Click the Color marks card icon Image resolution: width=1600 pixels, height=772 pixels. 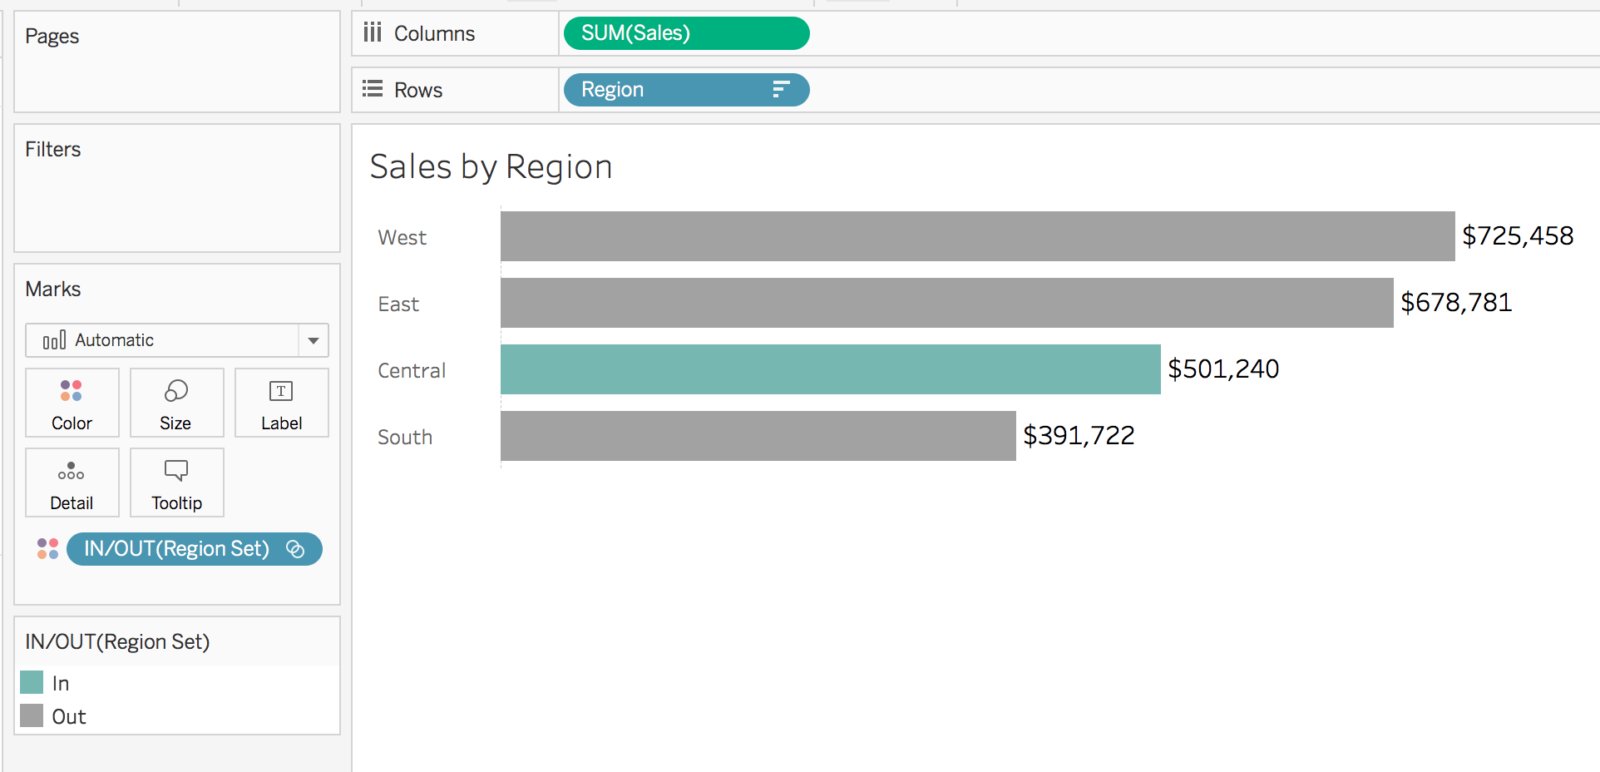[x=71, y=391]
